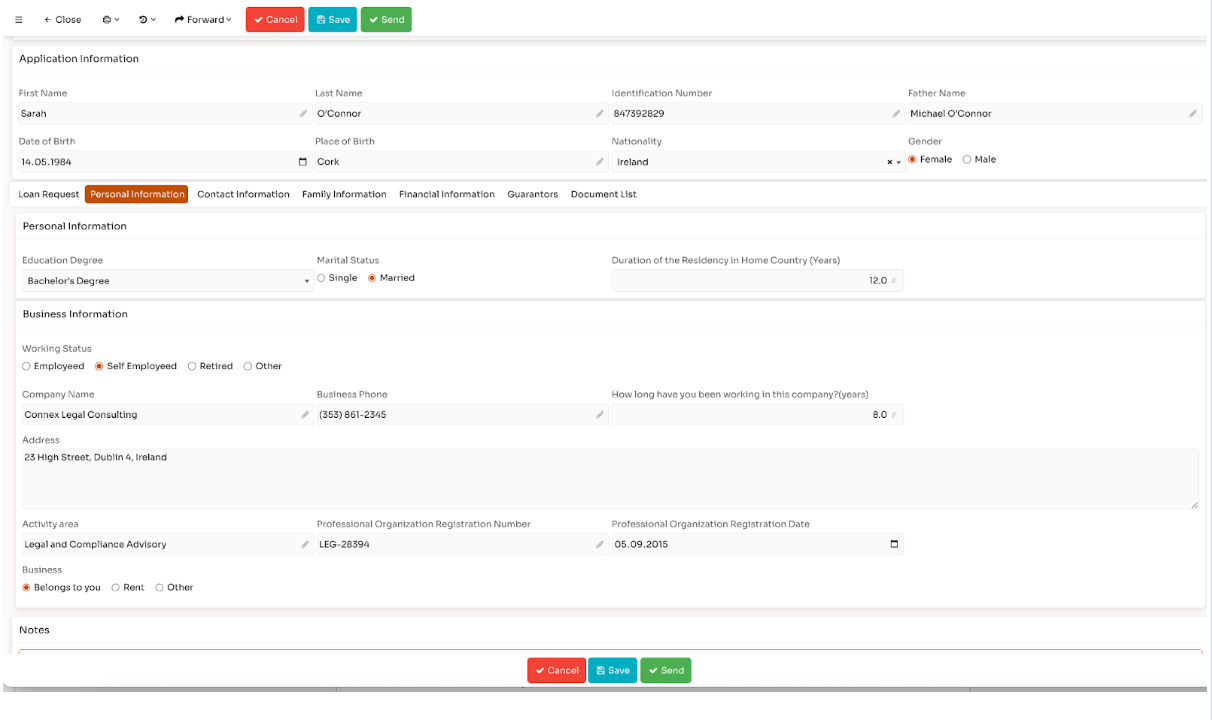
Task: Click the Activity area pencil icon
Action: click(305, 545)
